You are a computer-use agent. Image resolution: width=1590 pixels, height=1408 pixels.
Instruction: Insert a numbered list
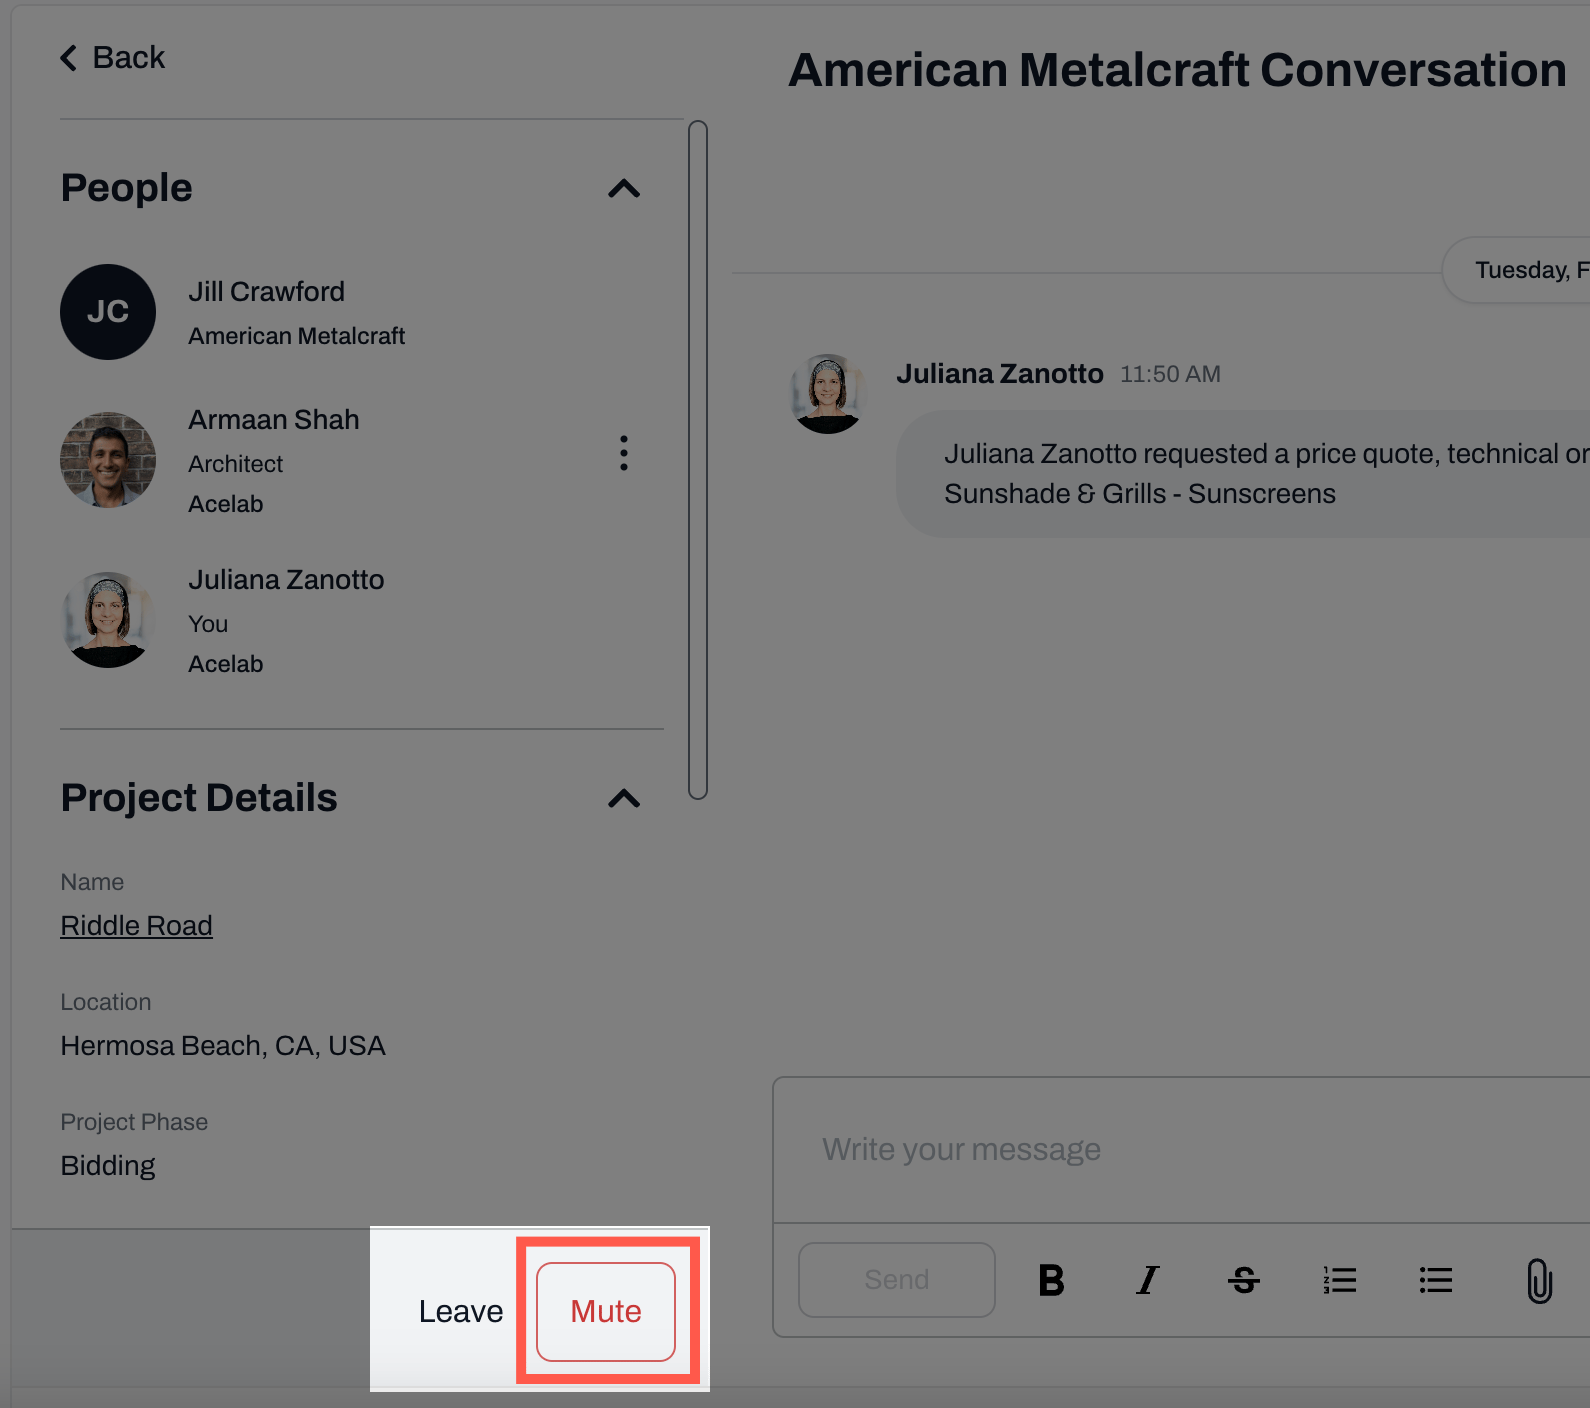click(1339, 1280)
